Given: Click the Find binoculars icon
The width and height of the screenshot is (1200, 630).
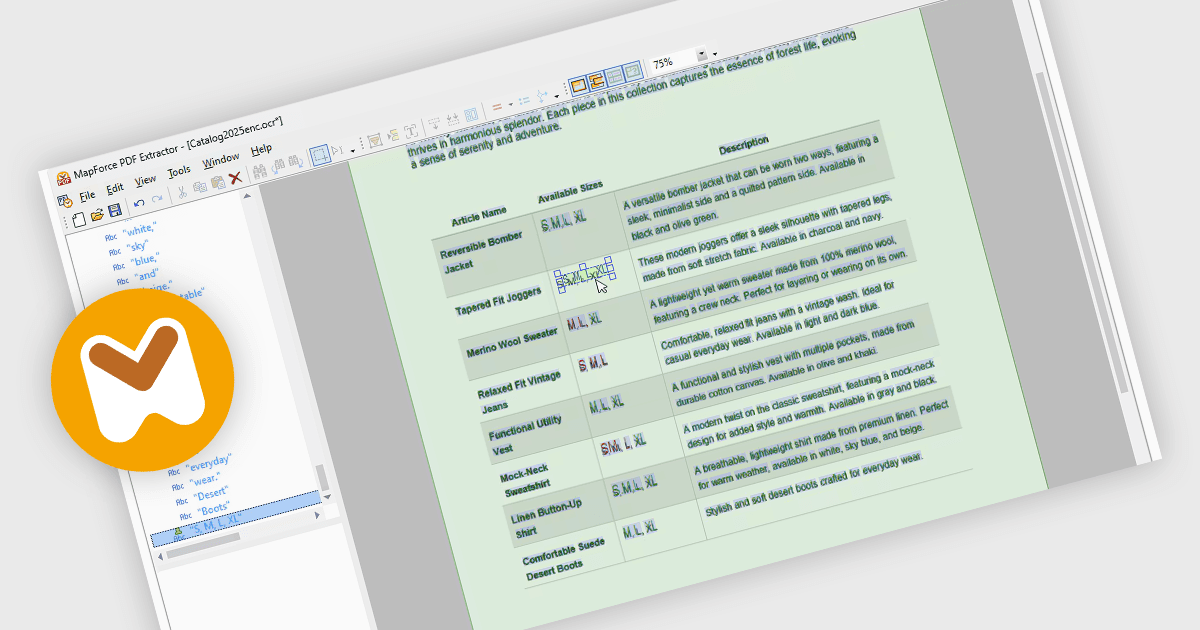Looking at the screenshot, I should pyautogui.click(x=260, y=170).
